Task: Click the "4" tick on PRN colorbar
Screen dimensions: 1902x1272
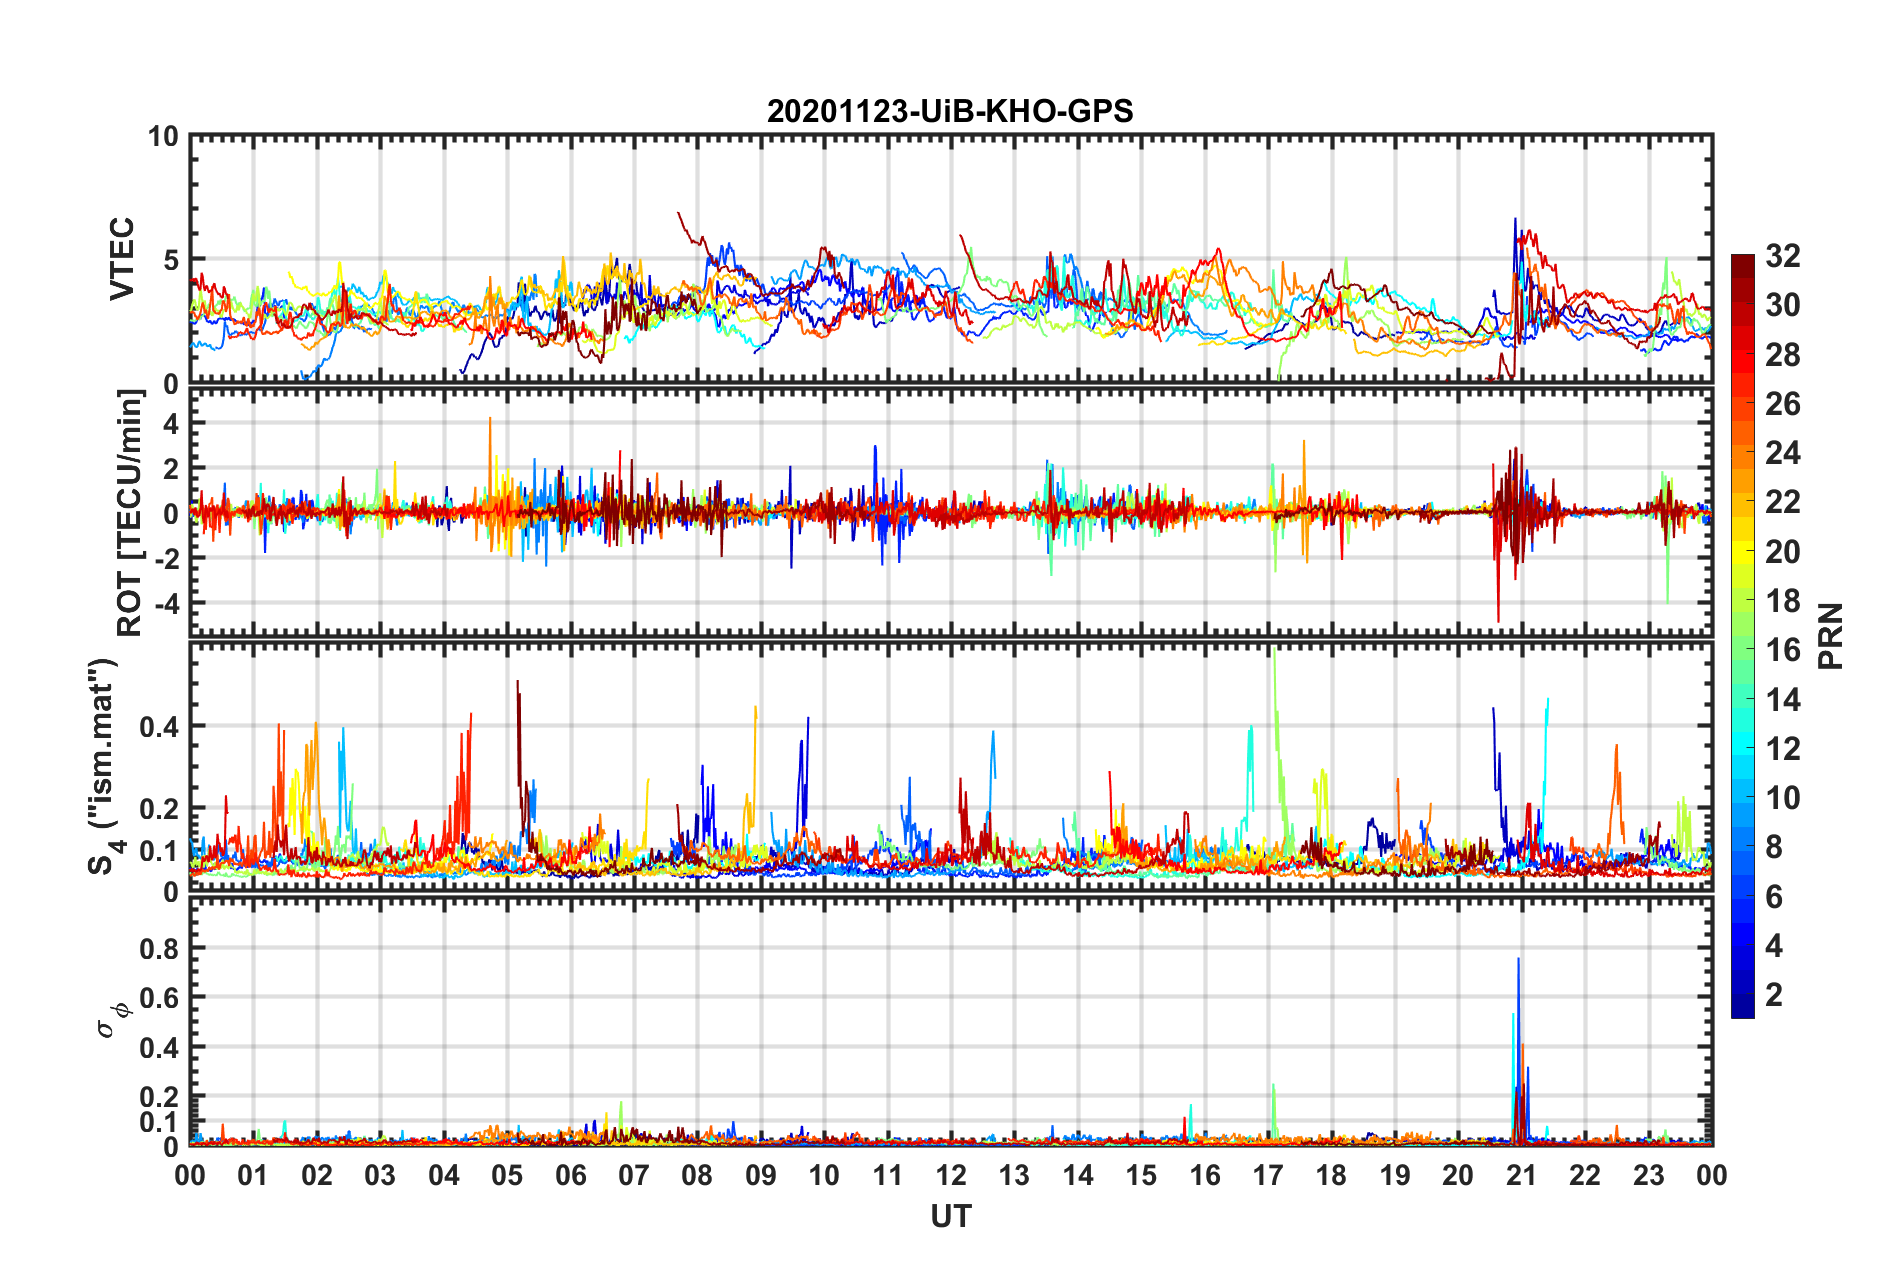Action: coord(1774,945)
